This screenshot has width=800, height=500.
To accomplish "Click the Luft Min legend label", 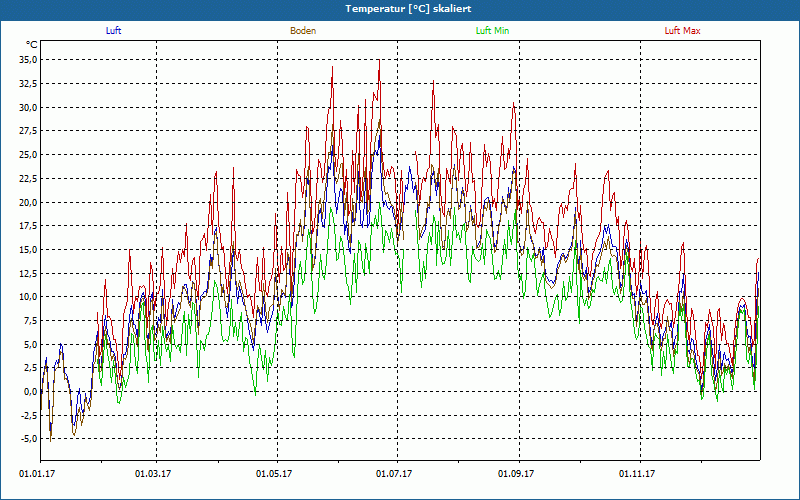I will coord(492,31).
